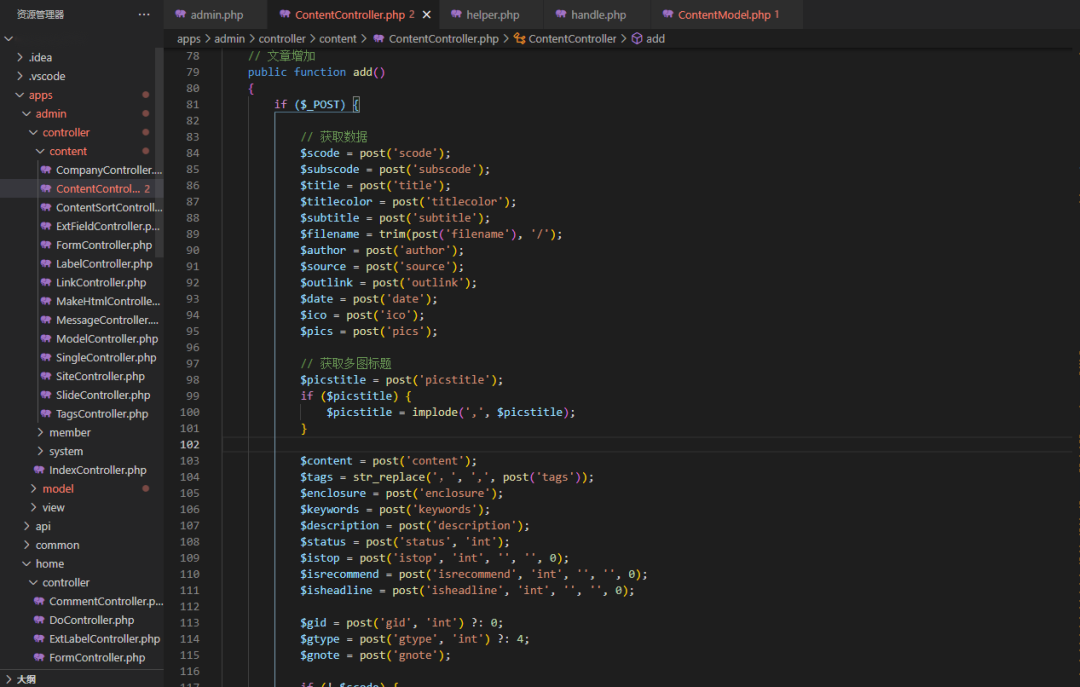Open the explorer panel more actions ellipsis
Image resolution: width=1080 pixels, height=687 pixels.
(x=143, y=14)
